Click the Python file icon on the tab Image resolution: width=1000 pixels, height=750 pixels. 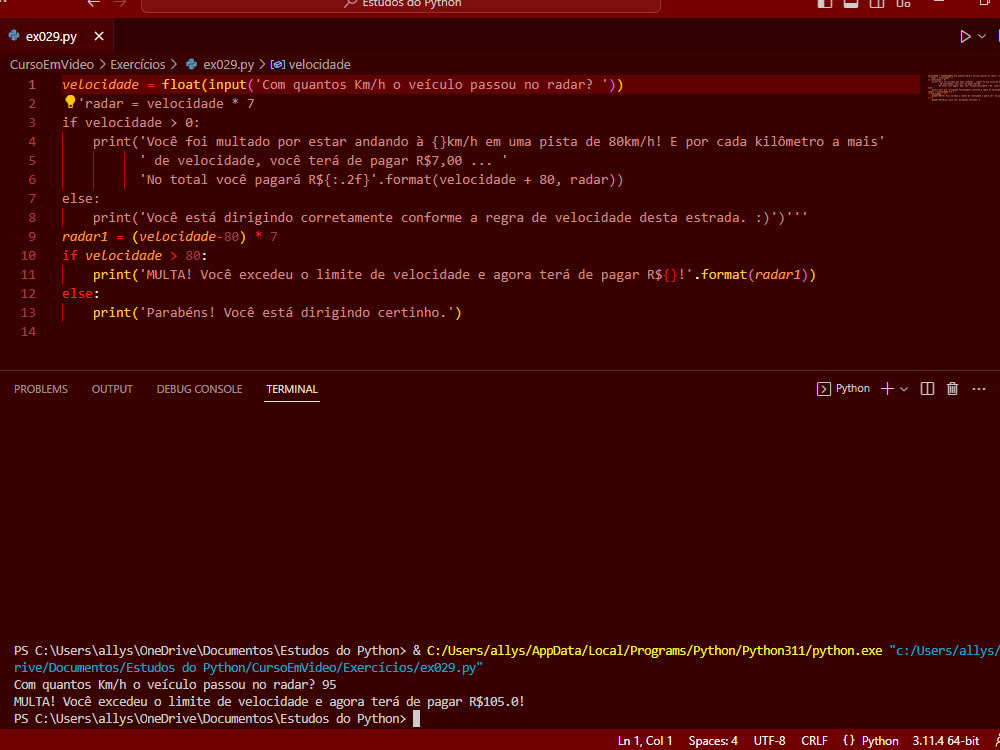pyautogui.click(x=13, y=36)
